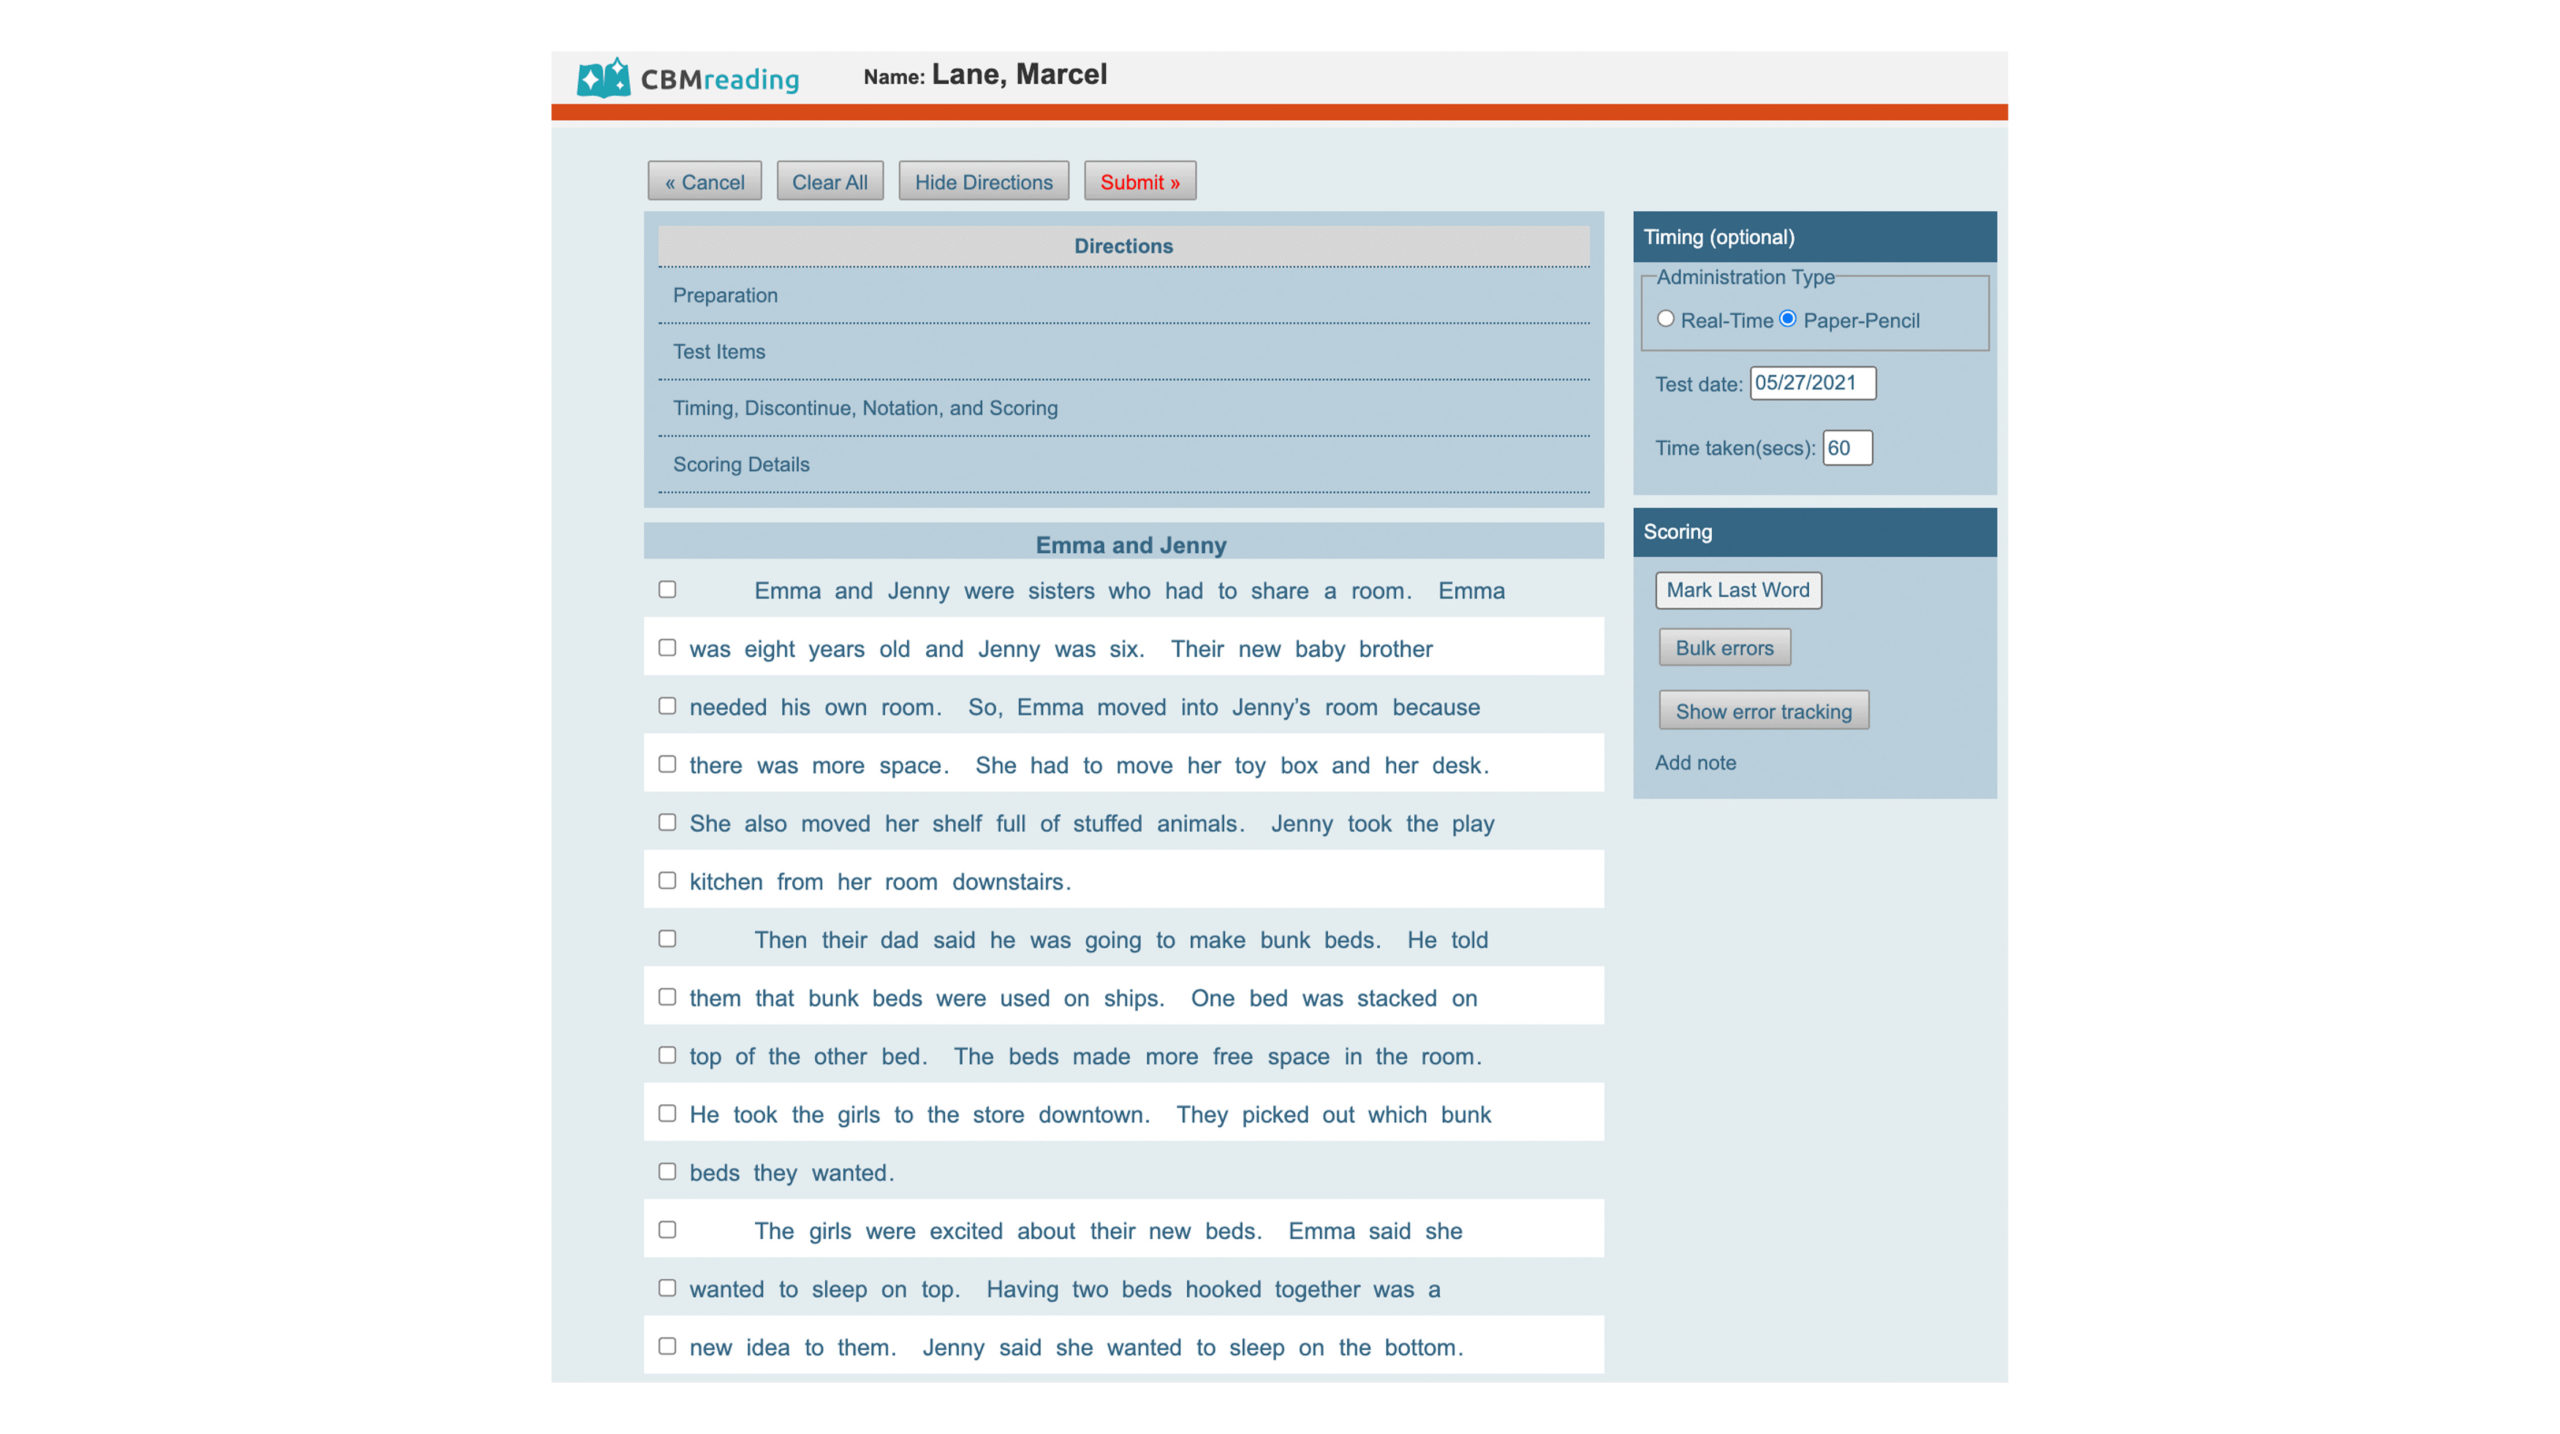Mark the word 'sisters' in the first line
The width and height of the screenshot is (2560, 1434).
[x=1061, y=591]
